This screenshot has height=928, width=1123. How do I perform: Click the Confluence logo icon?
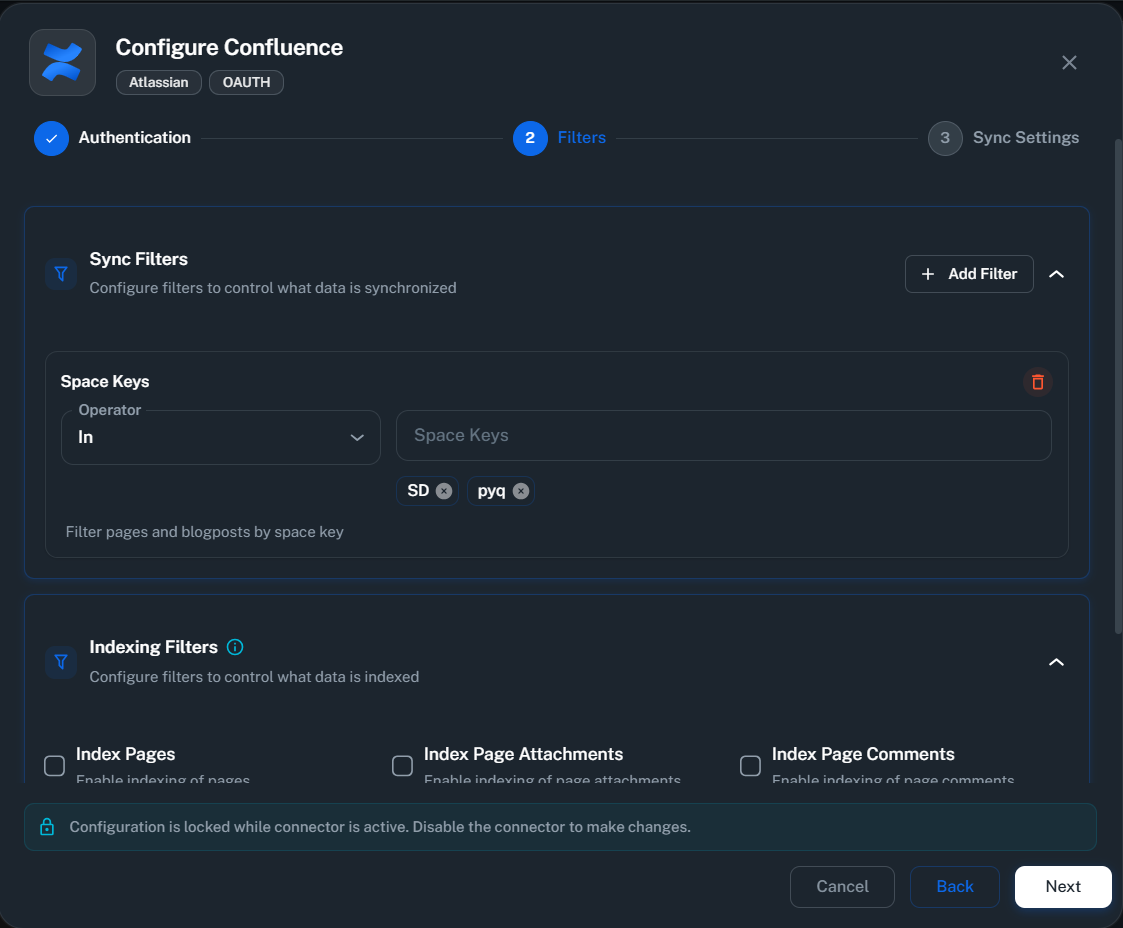tap(61, 62)
